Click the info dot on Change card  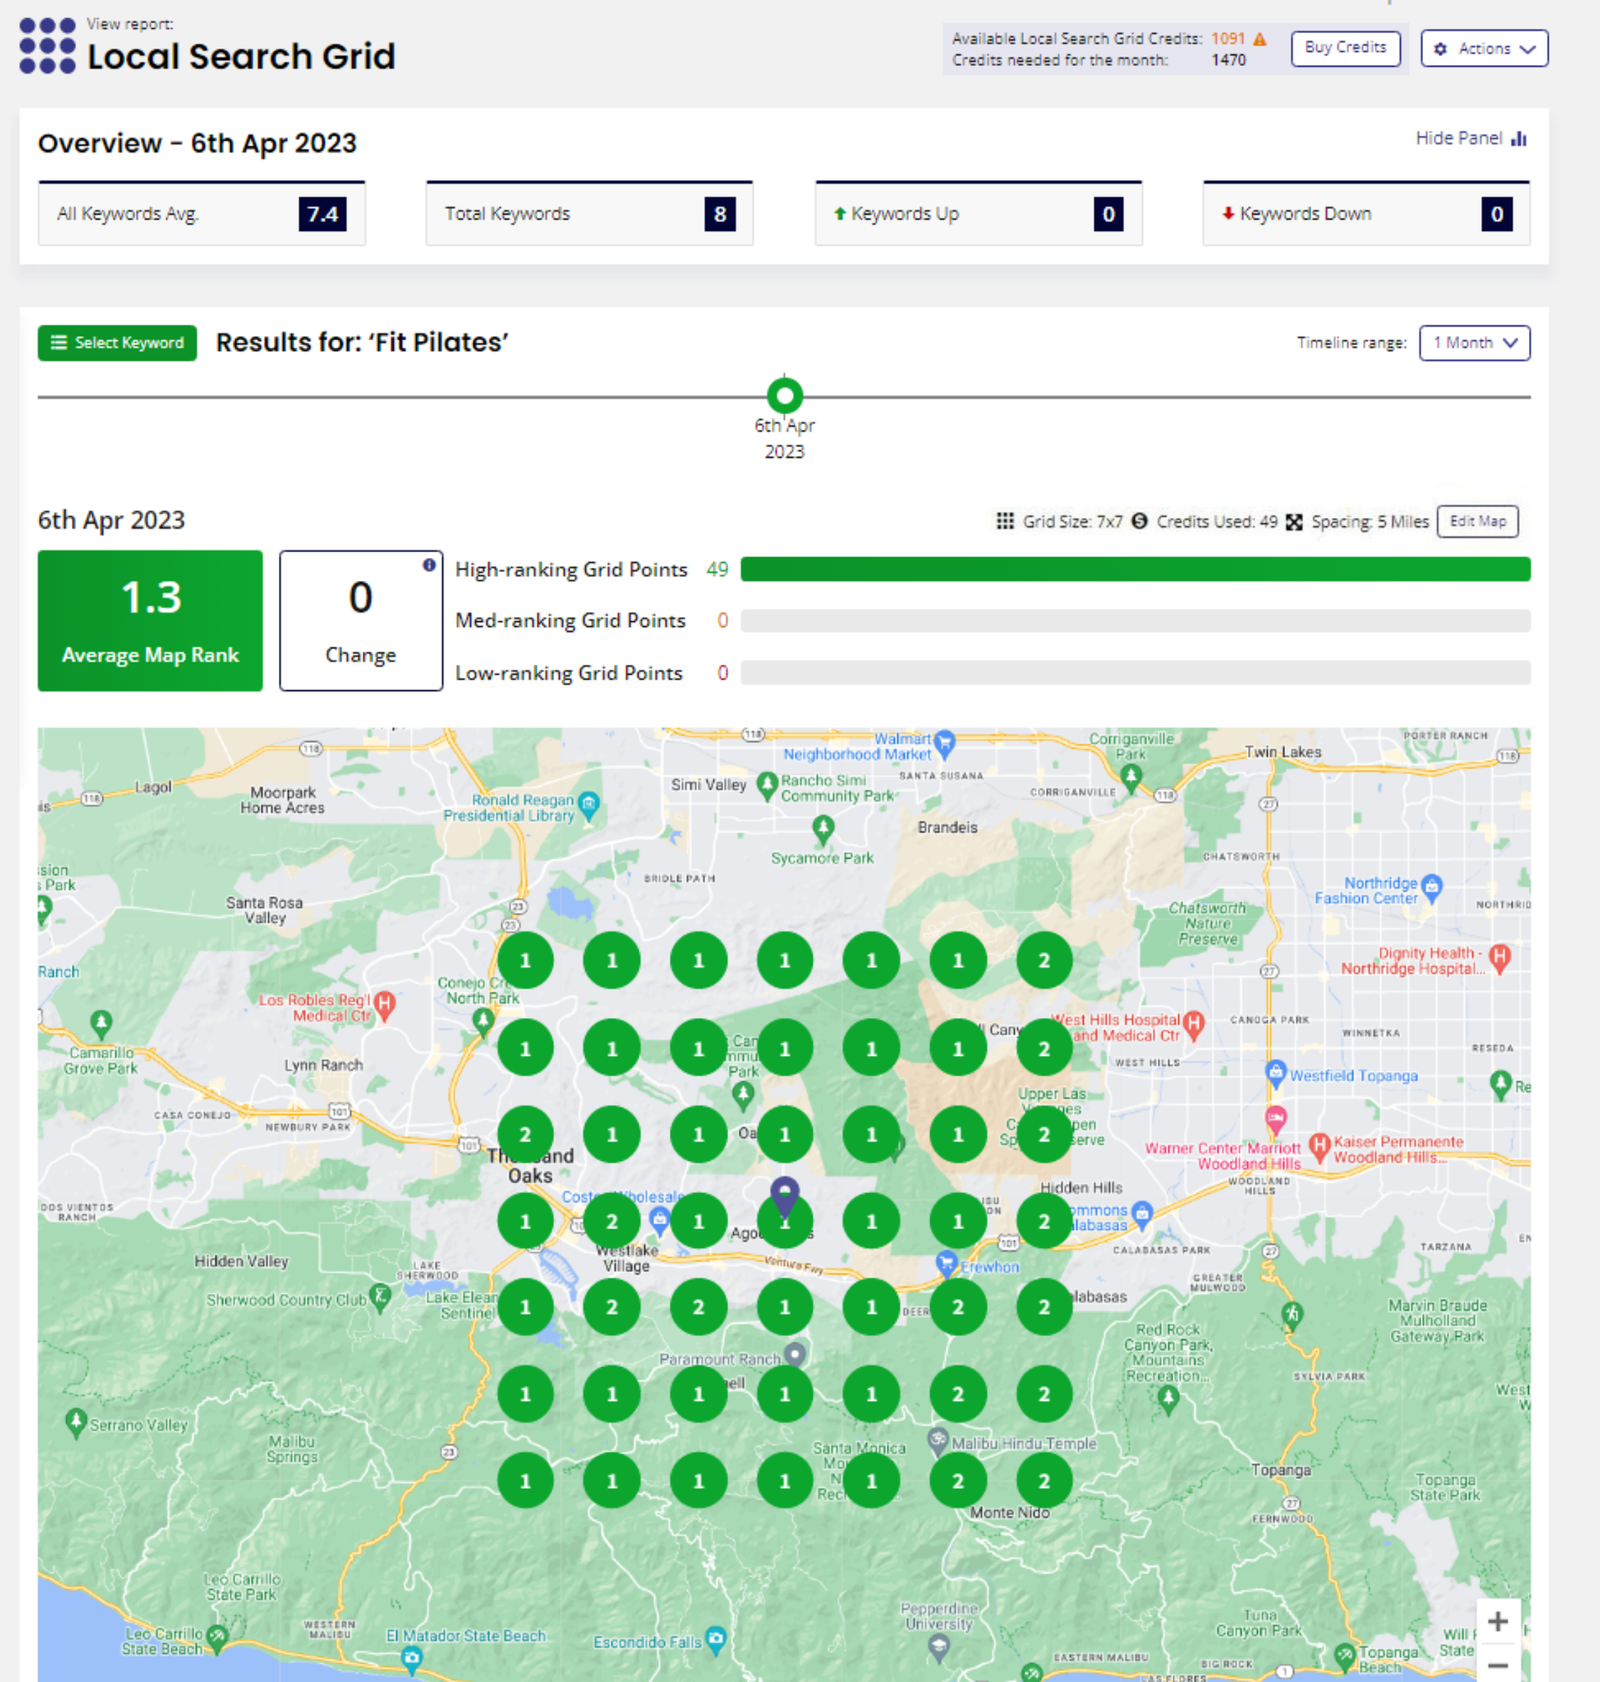[429, 565]
